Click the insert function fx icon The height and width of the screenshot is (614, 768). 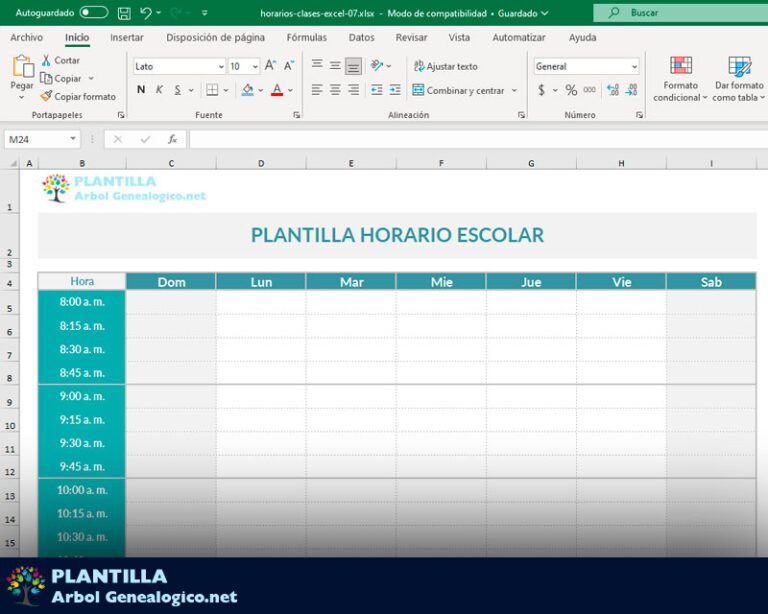(172, 140)
